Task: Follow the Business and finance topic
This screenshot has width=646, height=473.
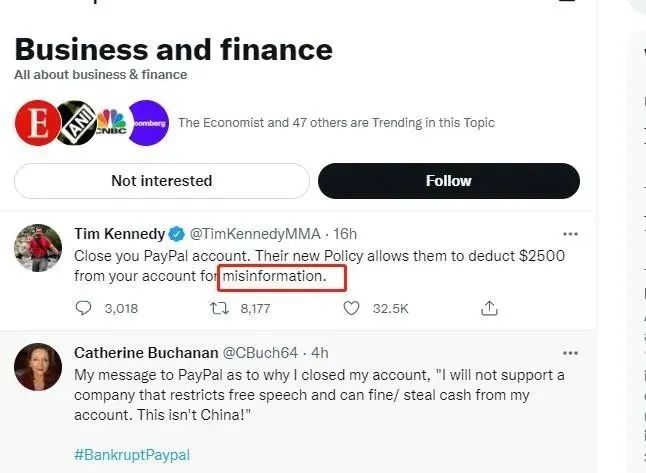Action: tap(448, 181)
